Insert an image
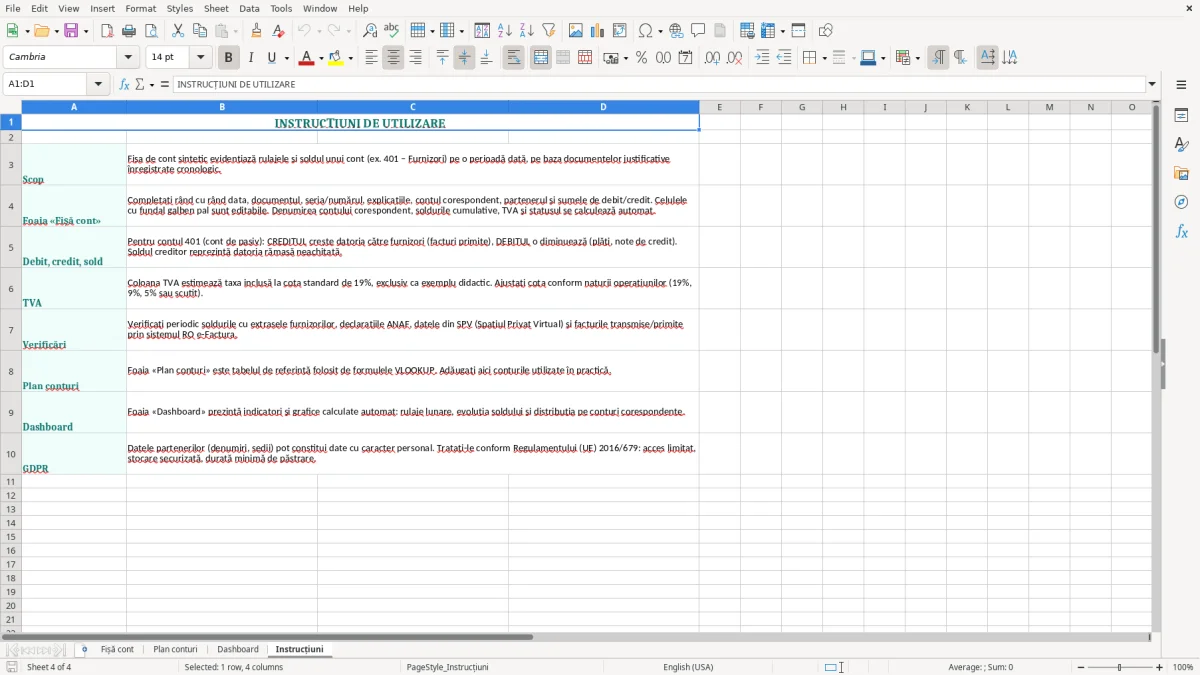1200x675 pixels. [x=576, y=31]
